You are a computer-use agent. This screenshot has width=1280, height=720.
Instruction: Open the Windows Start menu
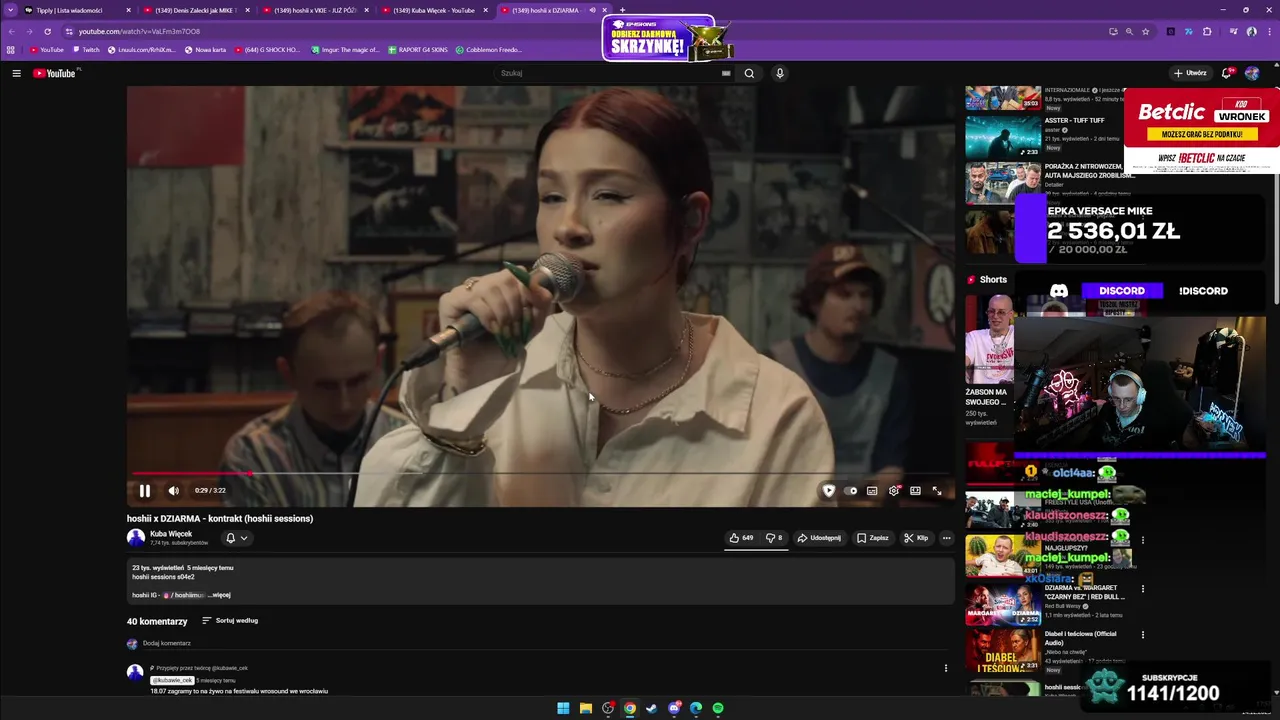pyautogui.click(x=563, y=708)
